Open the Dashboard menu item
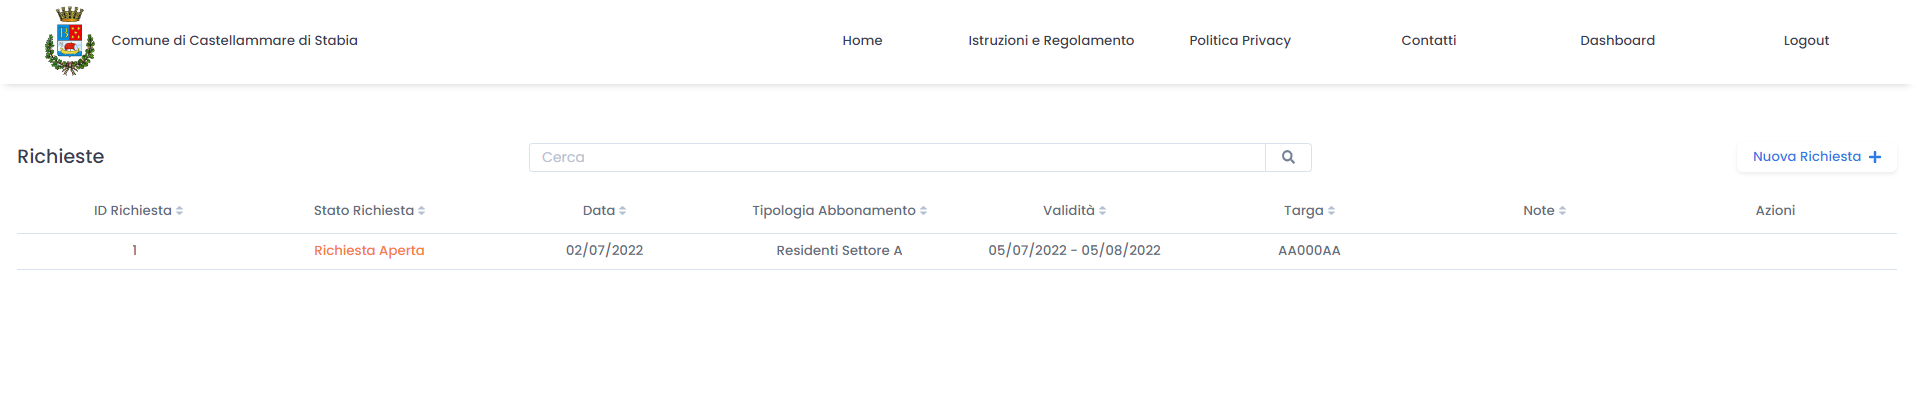The height and width of the screenshot is (394, 1917). coord(1617,41)
